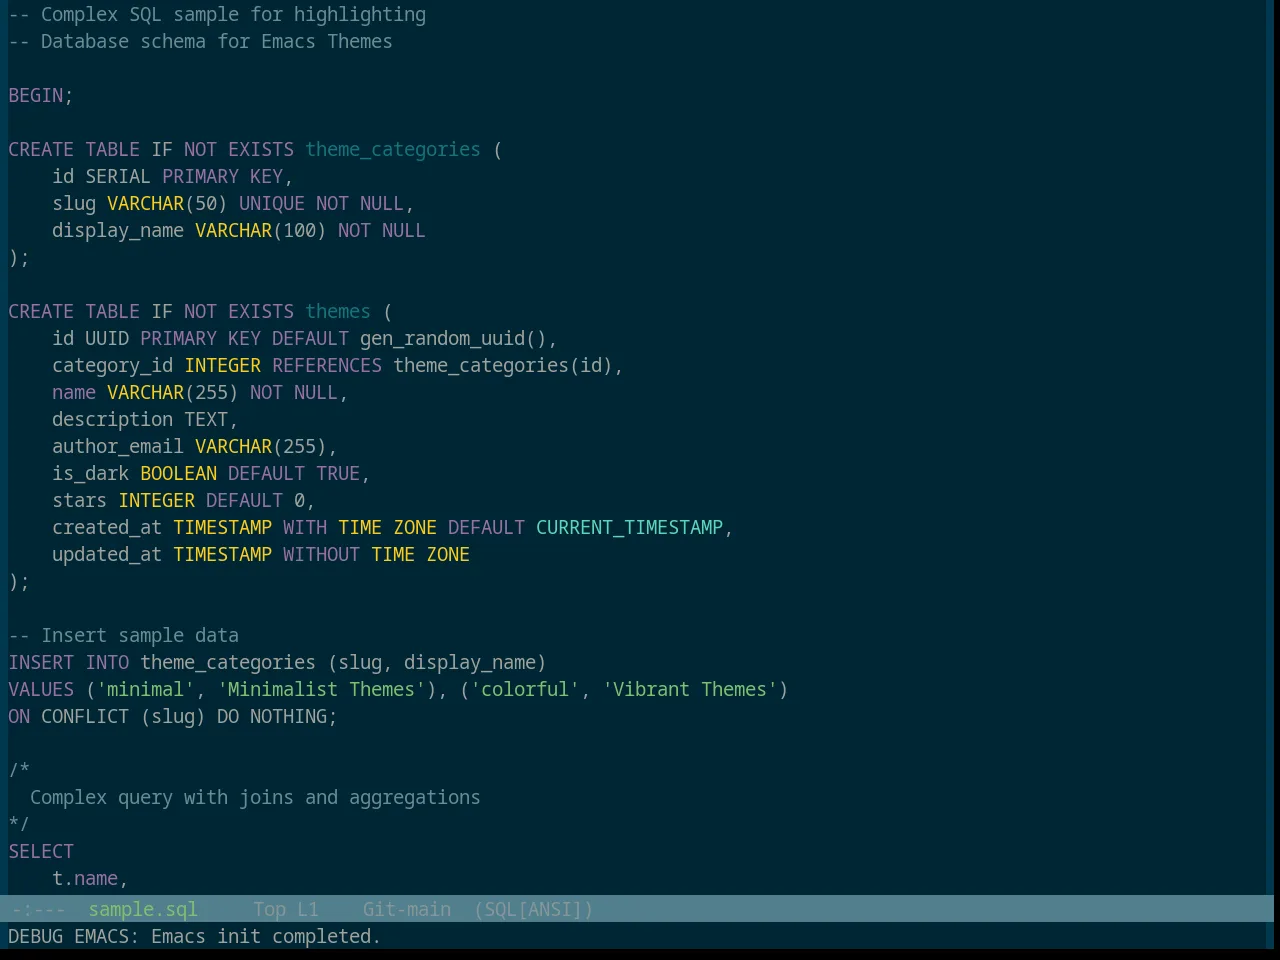Click the 'Minimalist Themes' string
This screenshot has width=1280, height=960.
pos(321,689)
